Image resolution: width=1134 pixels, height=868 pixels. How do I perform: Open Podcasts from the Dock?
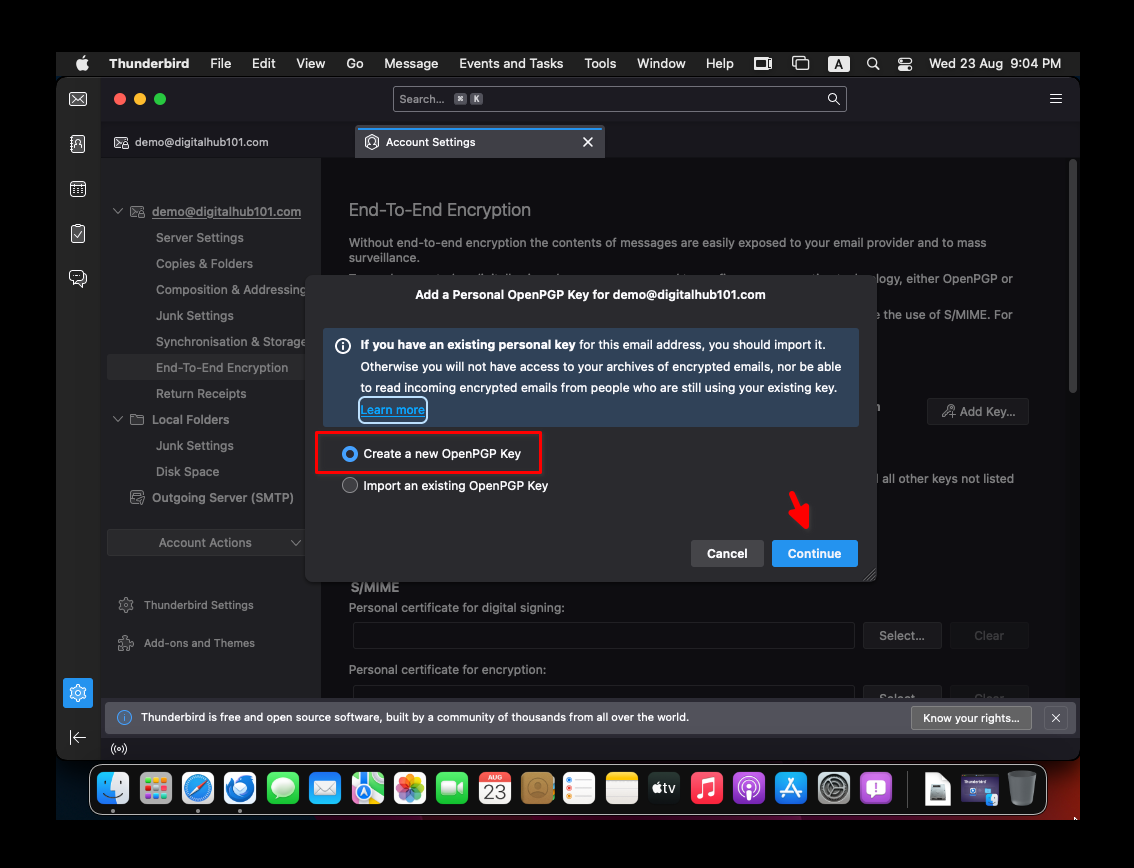[x=749, y=788]
